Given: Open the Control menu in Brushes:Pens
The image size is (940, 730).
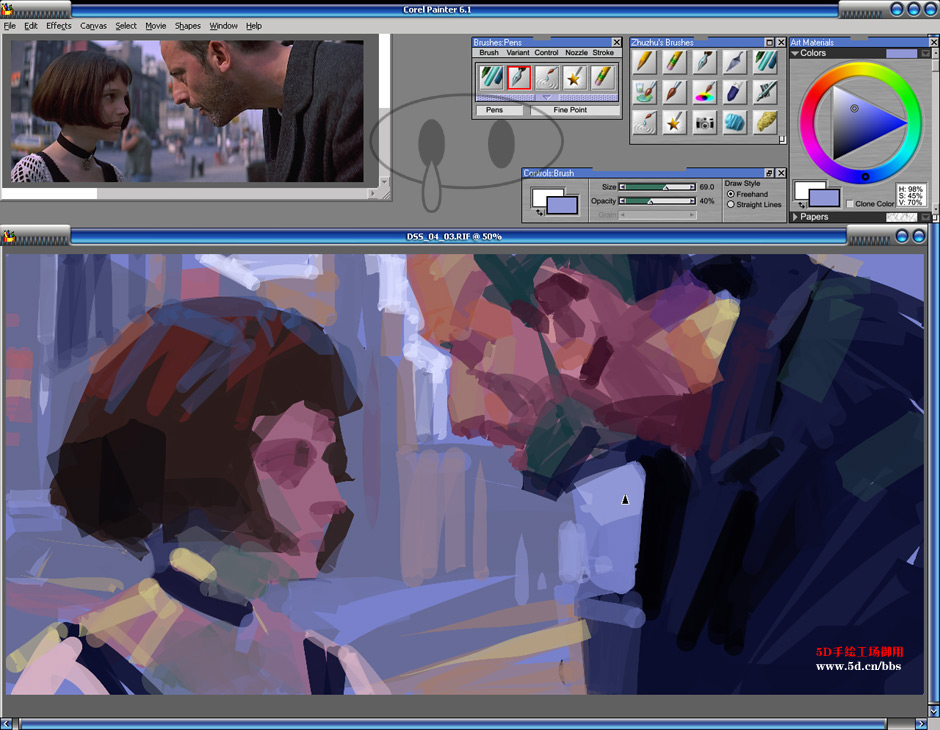Looking at the screenshot, I should click(546, 53).
